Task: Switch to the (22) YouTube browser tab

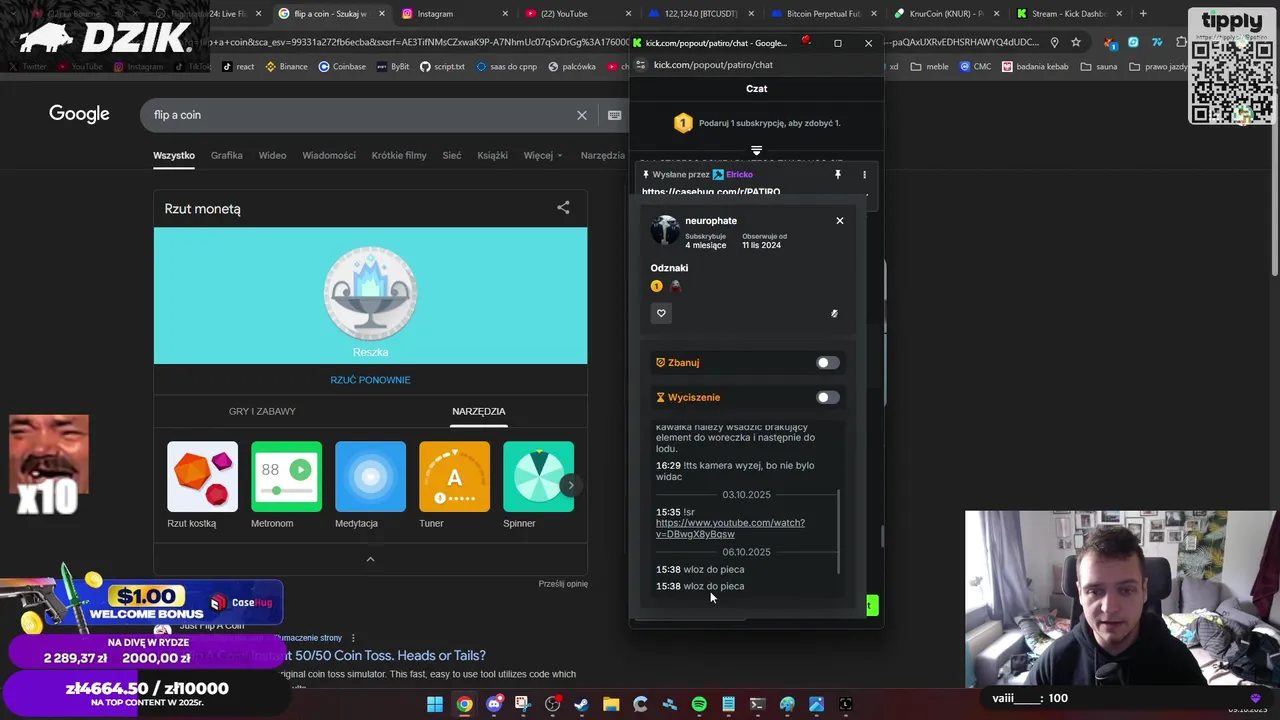Action: tap(575, 14)
